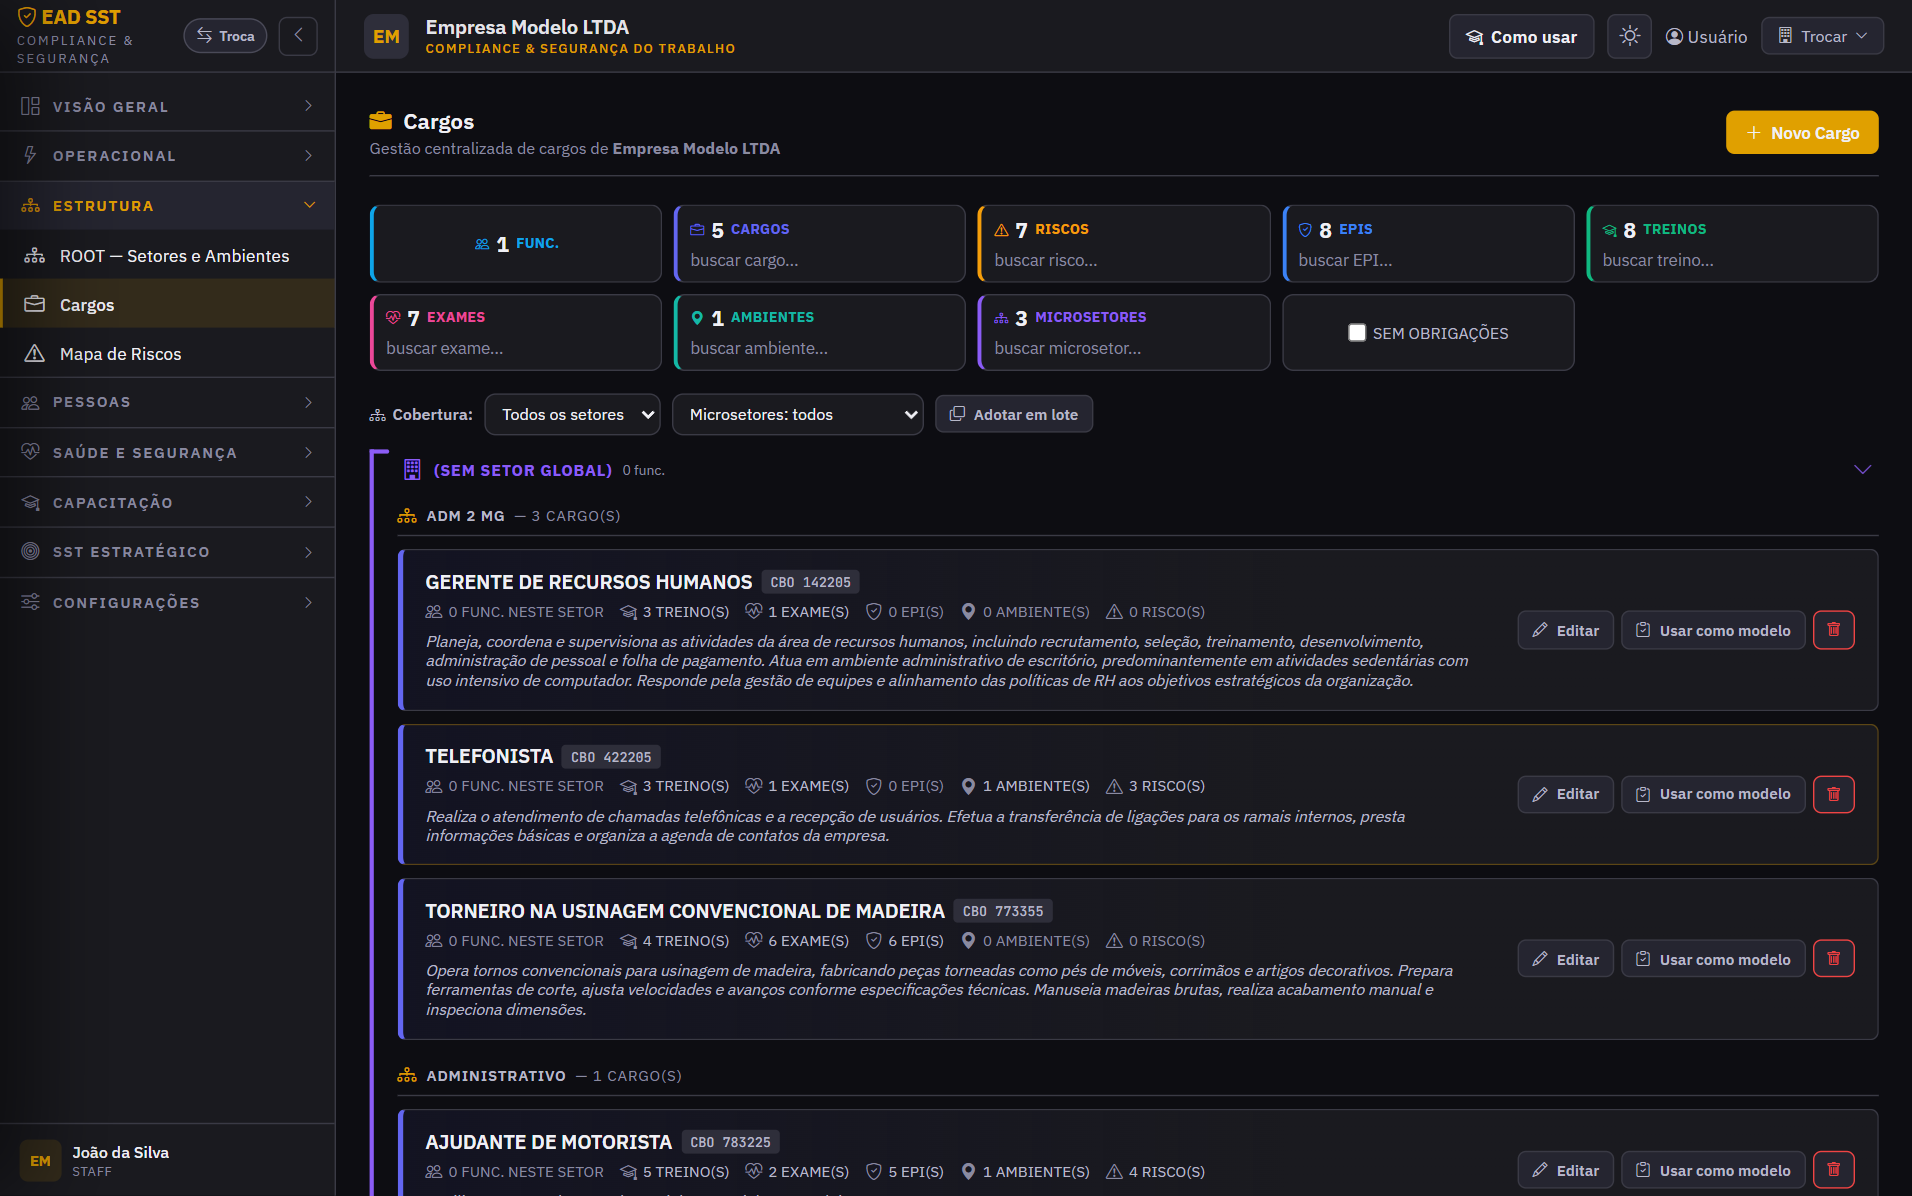This screenshot has height=1196, width=1912.
Task: Click the CBO 773355 badge
Action: (1002, 911)
